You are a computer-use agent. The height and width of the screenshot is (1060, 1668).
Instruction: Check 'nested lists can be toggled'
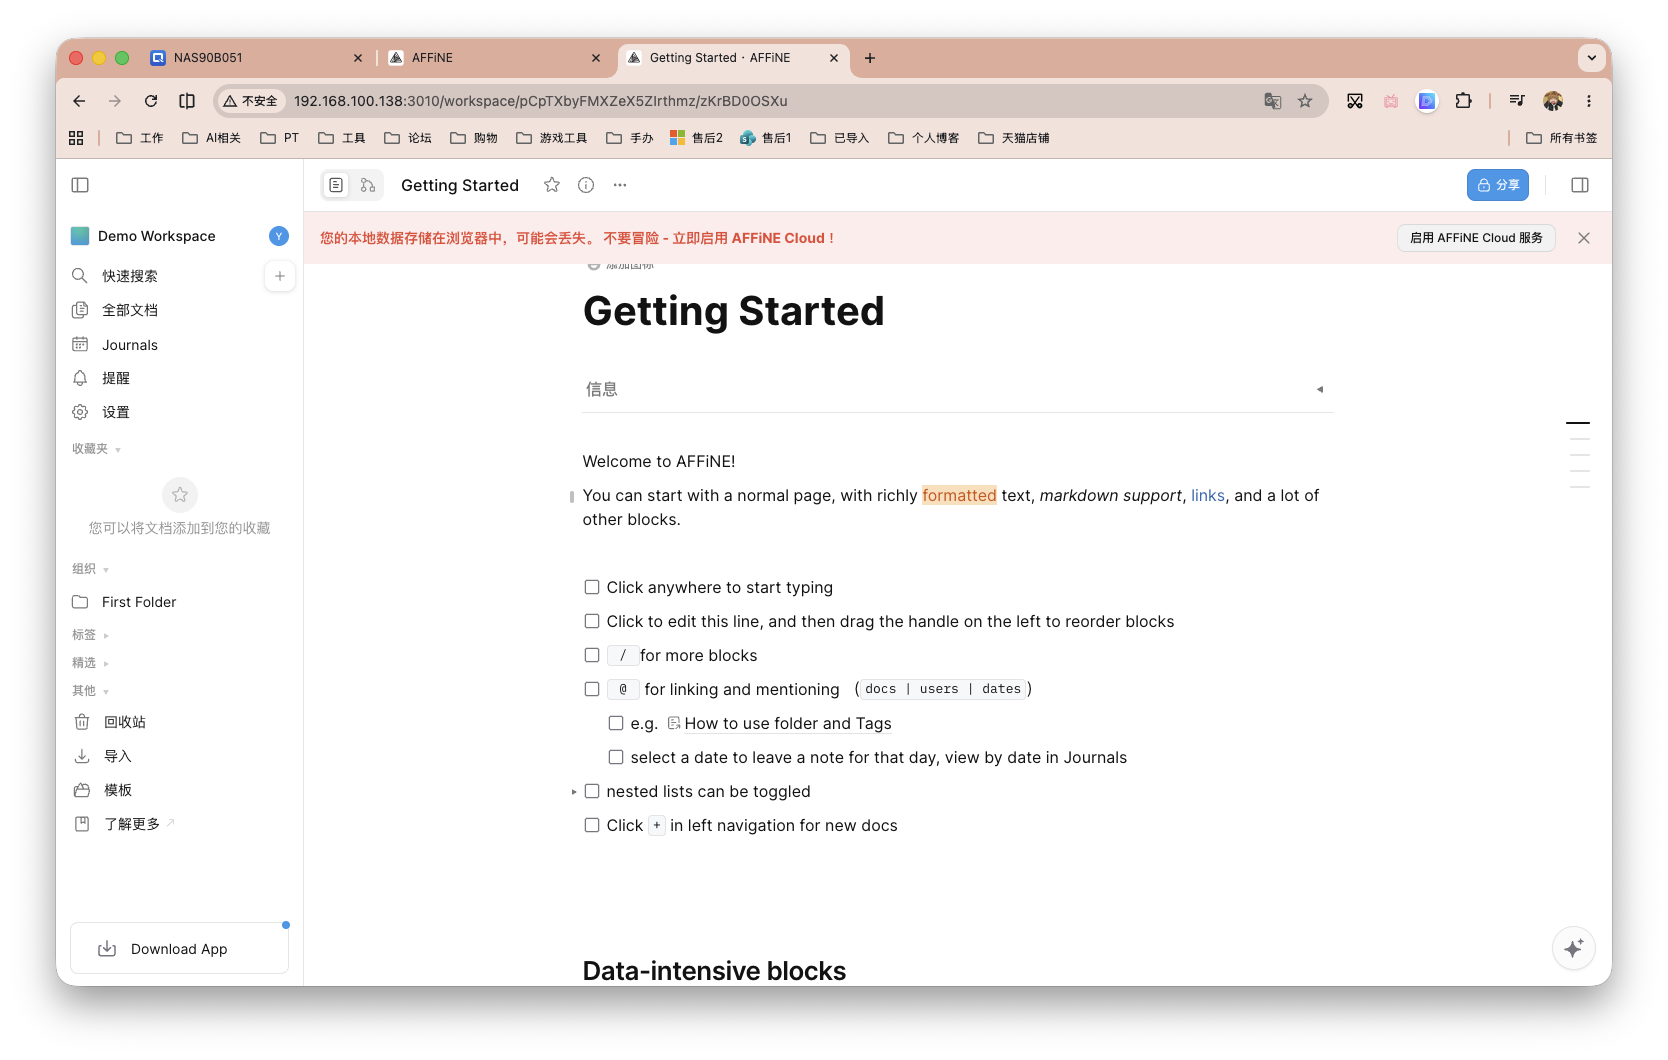click(x=592, y=792)
